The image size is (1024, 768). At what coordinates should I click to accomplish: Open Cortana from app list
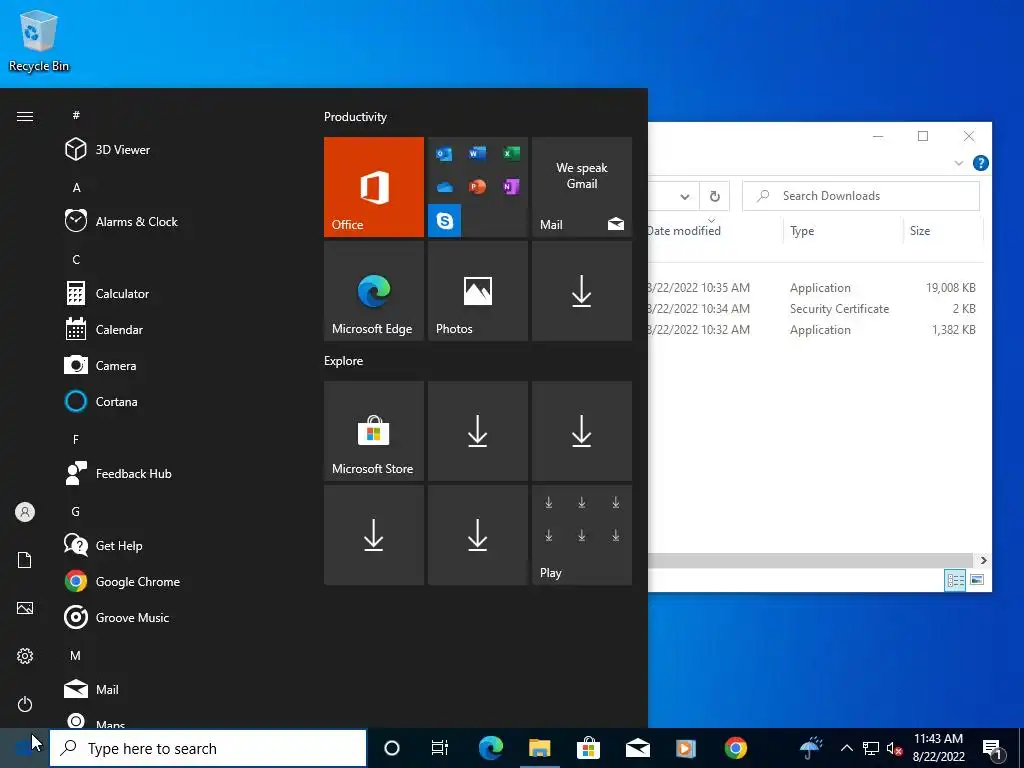[101, 402]
